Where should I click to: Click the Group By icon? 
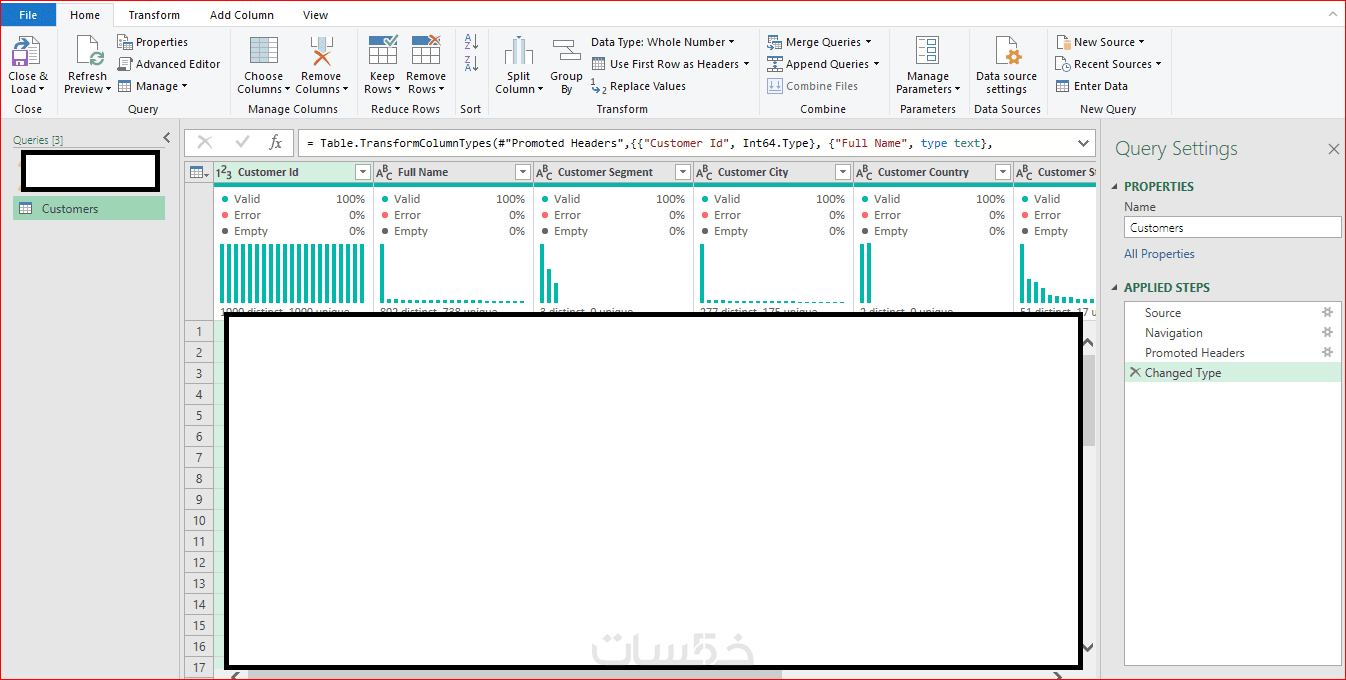[566, 52]
